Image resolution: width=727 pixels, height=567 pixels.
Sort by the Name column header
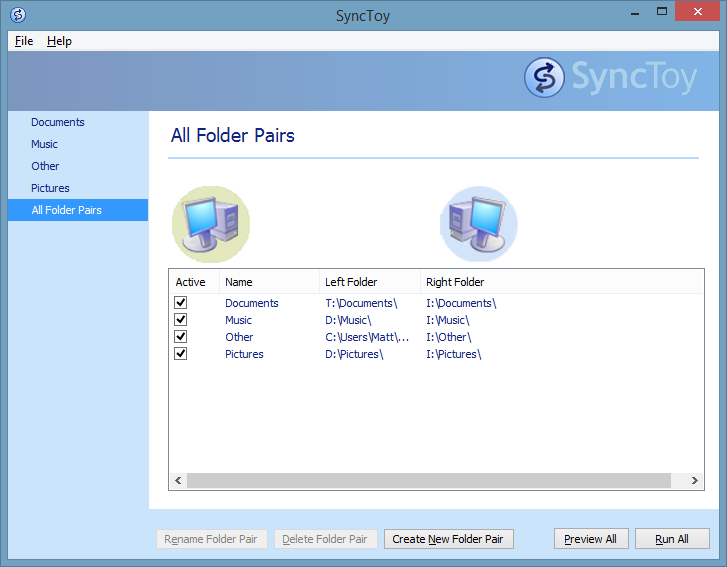click(x=269, y=282)
